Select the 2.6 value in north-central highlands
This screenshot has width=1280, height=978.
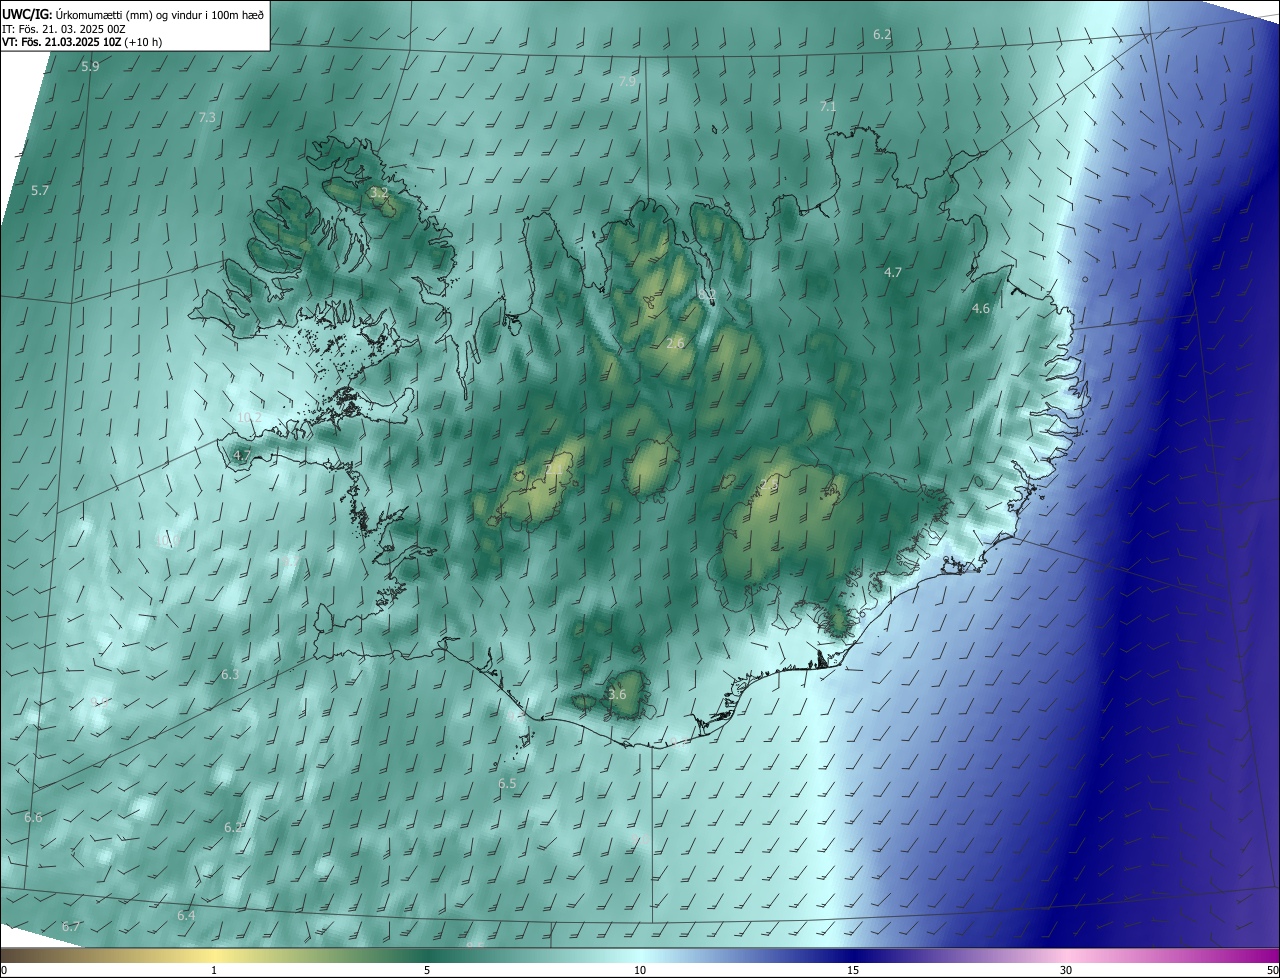tap(675, 343)
